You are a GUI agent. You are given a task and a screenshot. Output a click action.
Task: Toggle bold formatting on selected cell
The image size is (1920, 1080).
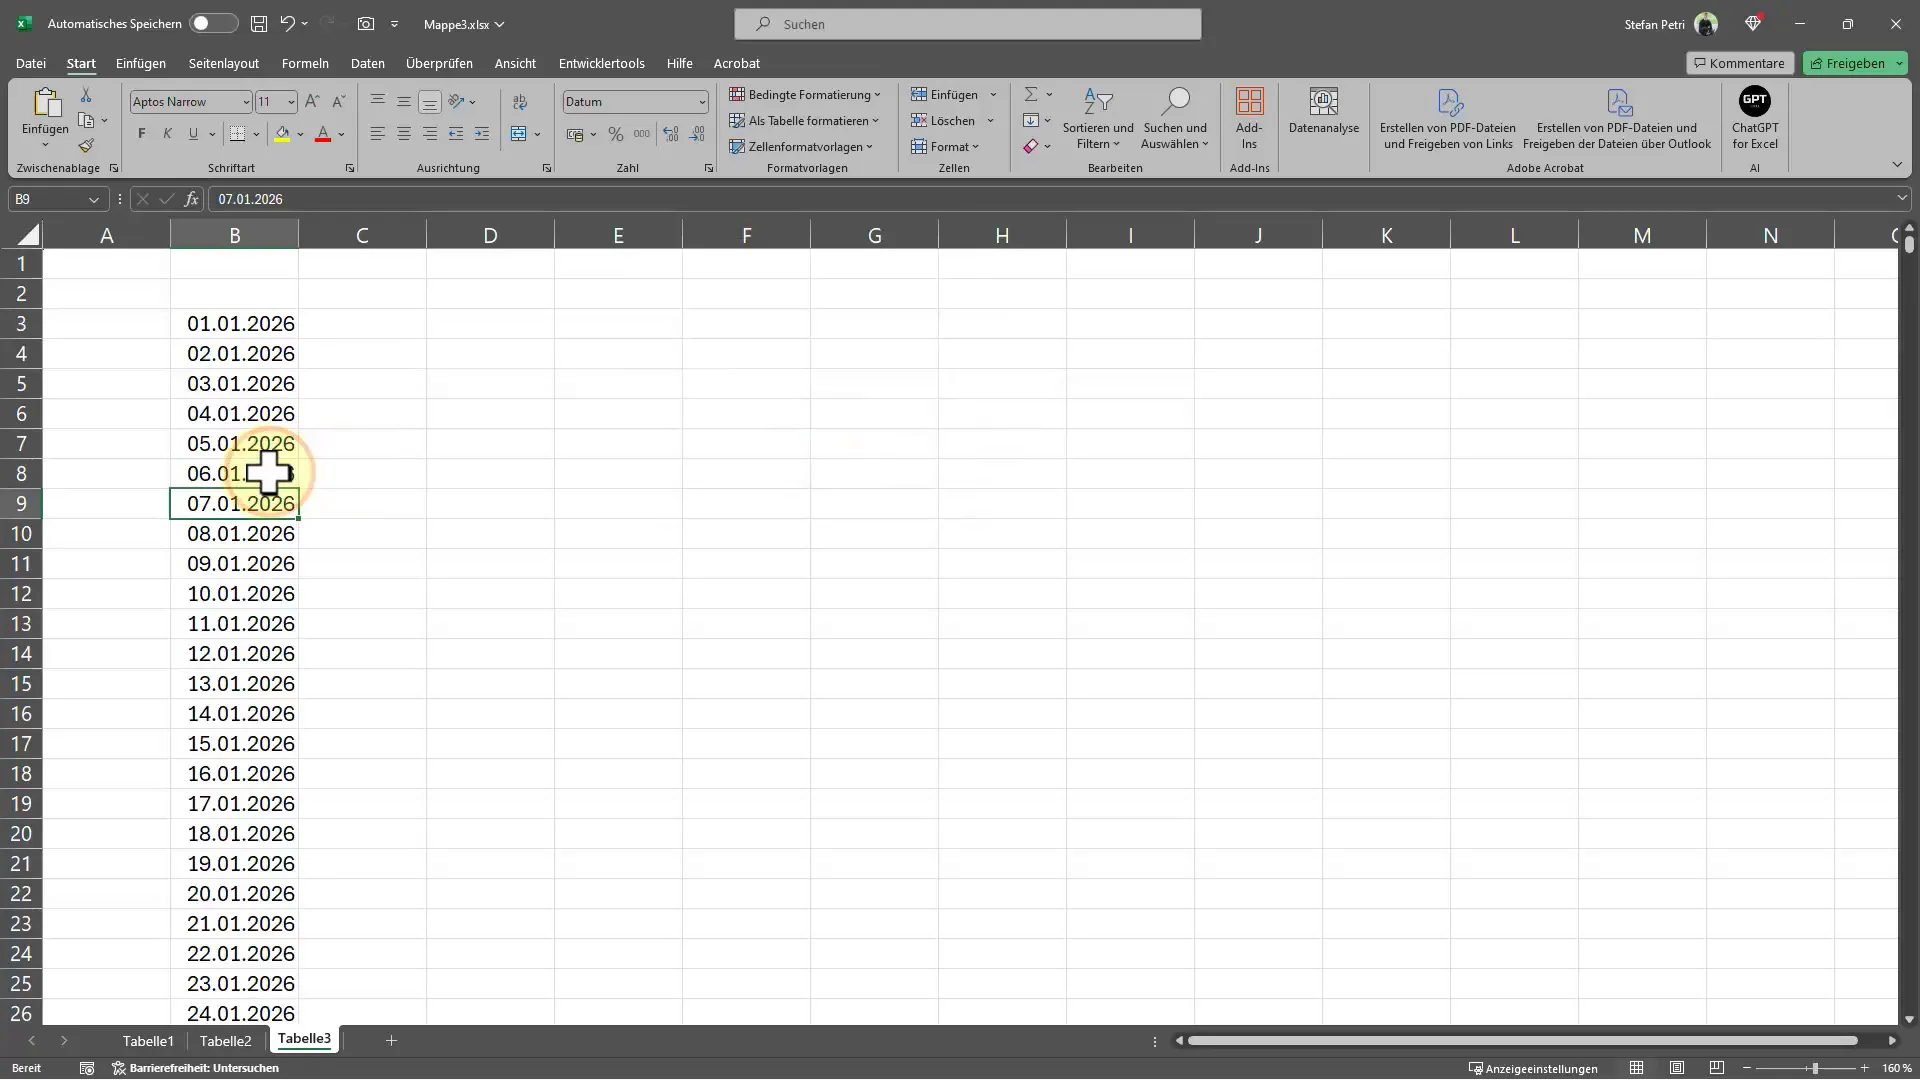[141, 133]
